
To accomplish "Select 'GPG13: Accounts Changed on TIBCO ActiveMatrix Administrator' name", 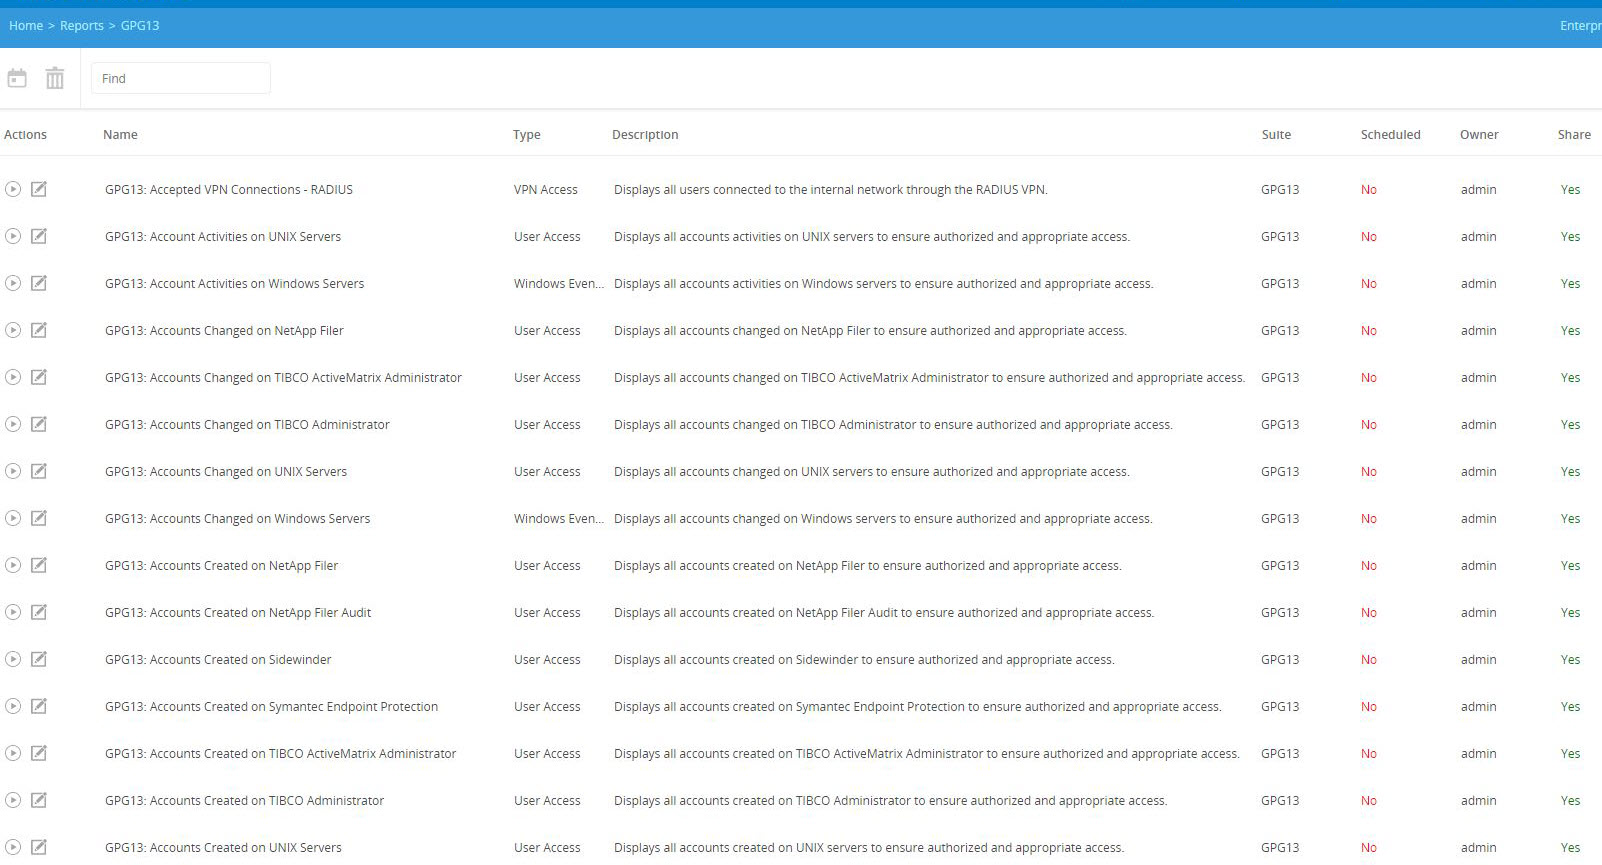I will 283,378.
